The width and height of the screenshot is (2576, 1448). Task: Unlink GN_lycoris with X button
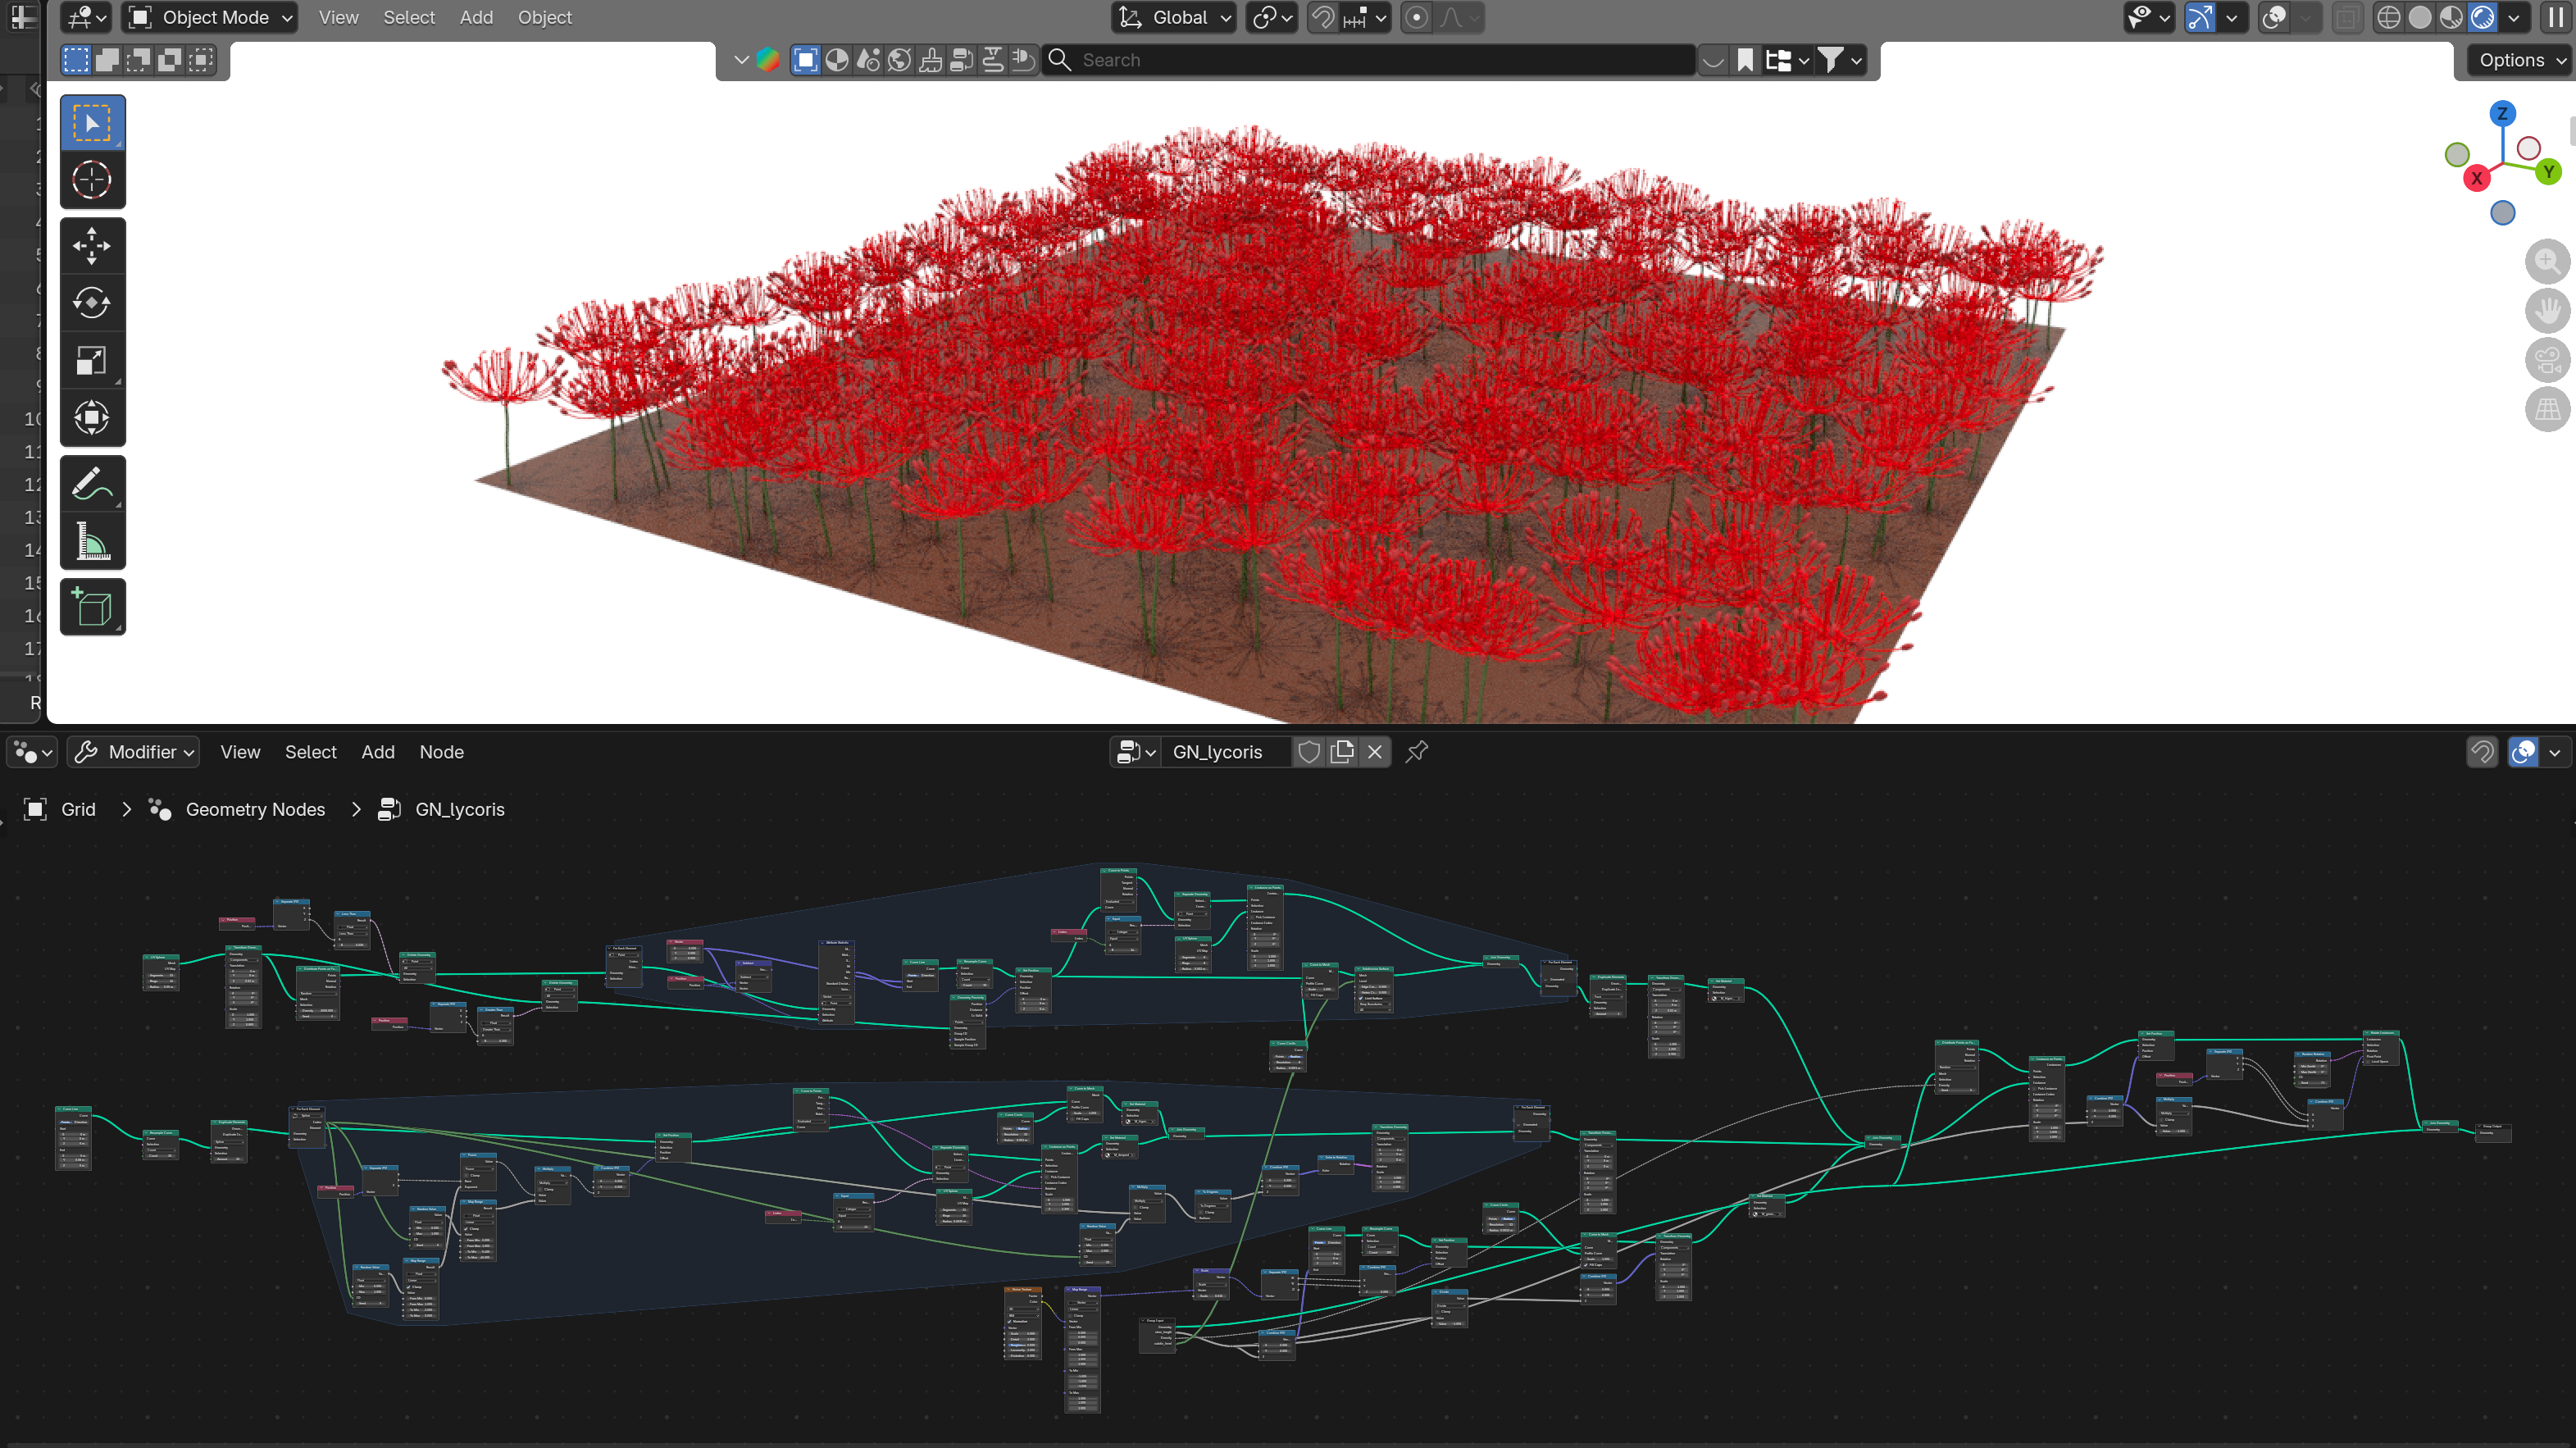click(1375, 752)
